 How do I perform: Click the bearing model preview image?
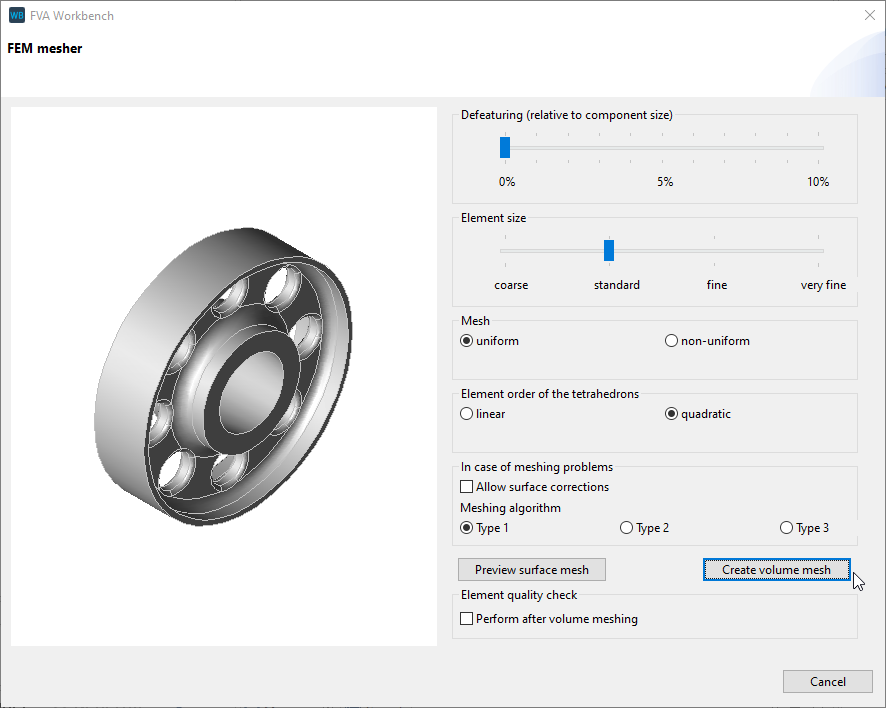coord(223,375)
